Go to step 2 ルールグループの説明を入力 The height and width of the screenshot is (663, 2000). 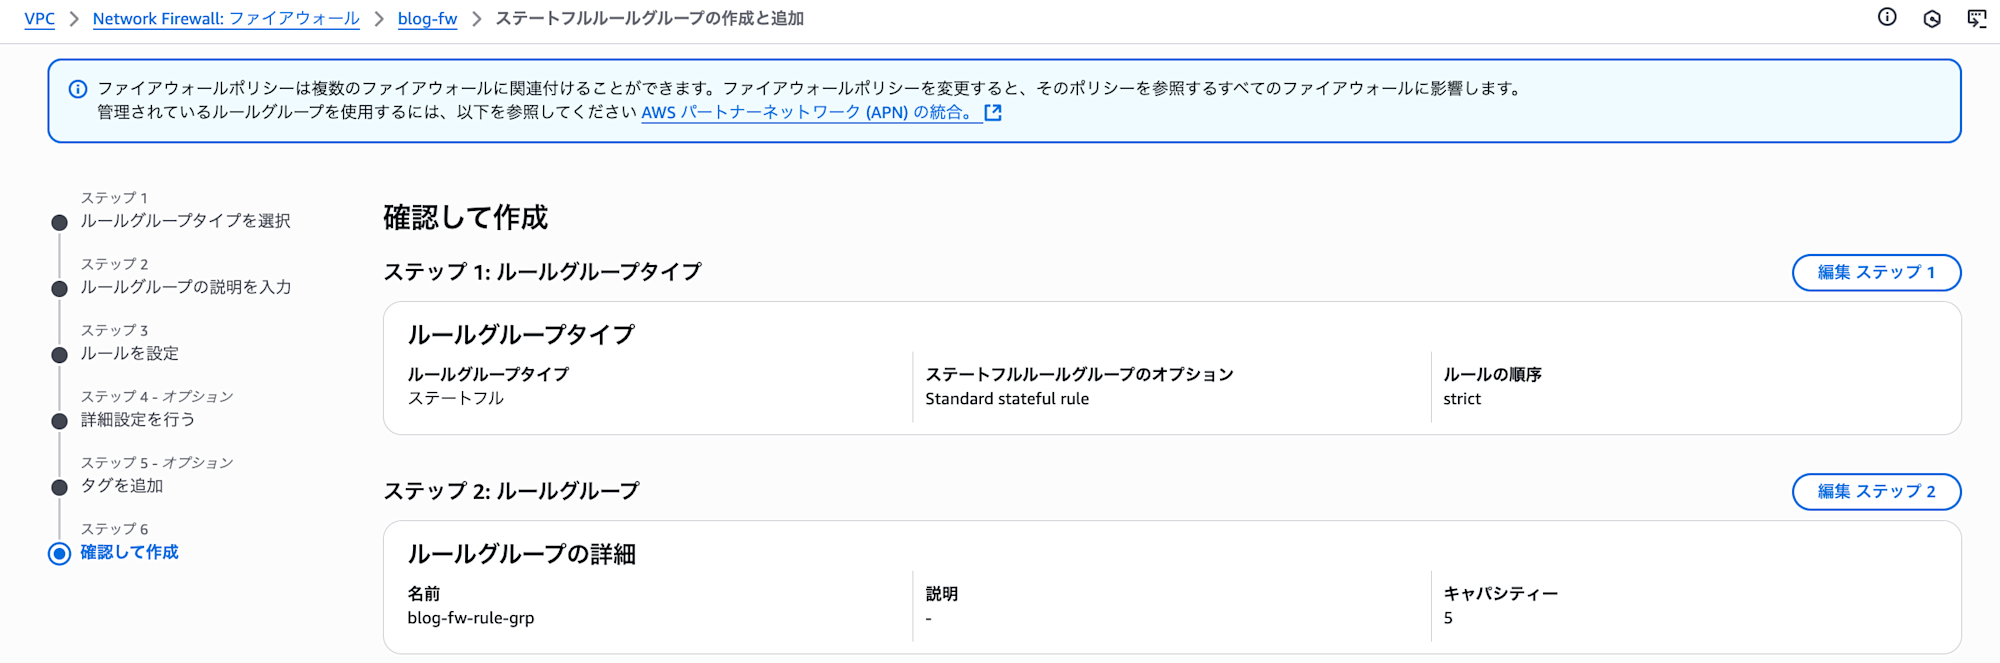pyautogui.click(x=185, y=287)
